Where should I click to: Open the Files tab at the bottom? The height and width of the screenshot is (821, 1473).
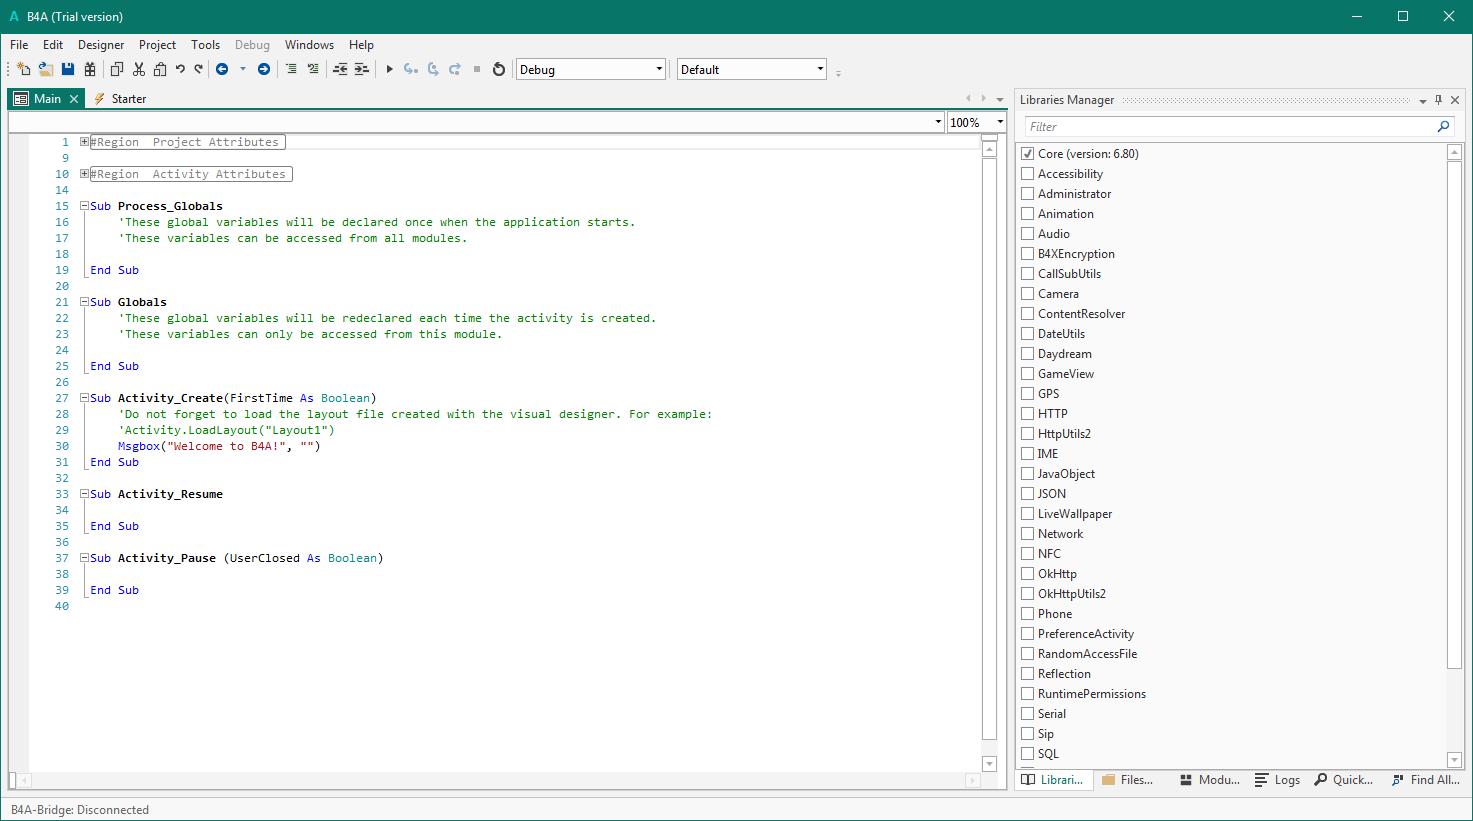pyautogui.click(x=1128, y=780)
